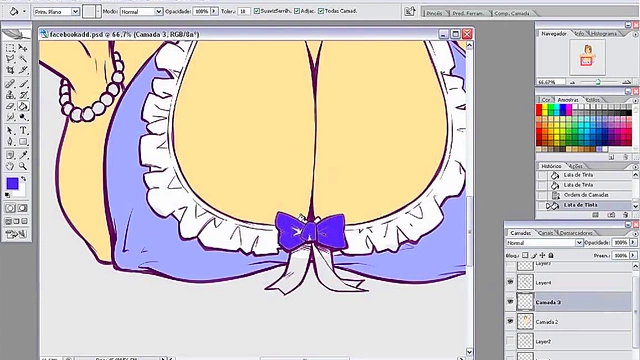This screenshot has height=360, width=640.
Task: Click the blue foreground color swatch
Action: (x=12, y=184)
